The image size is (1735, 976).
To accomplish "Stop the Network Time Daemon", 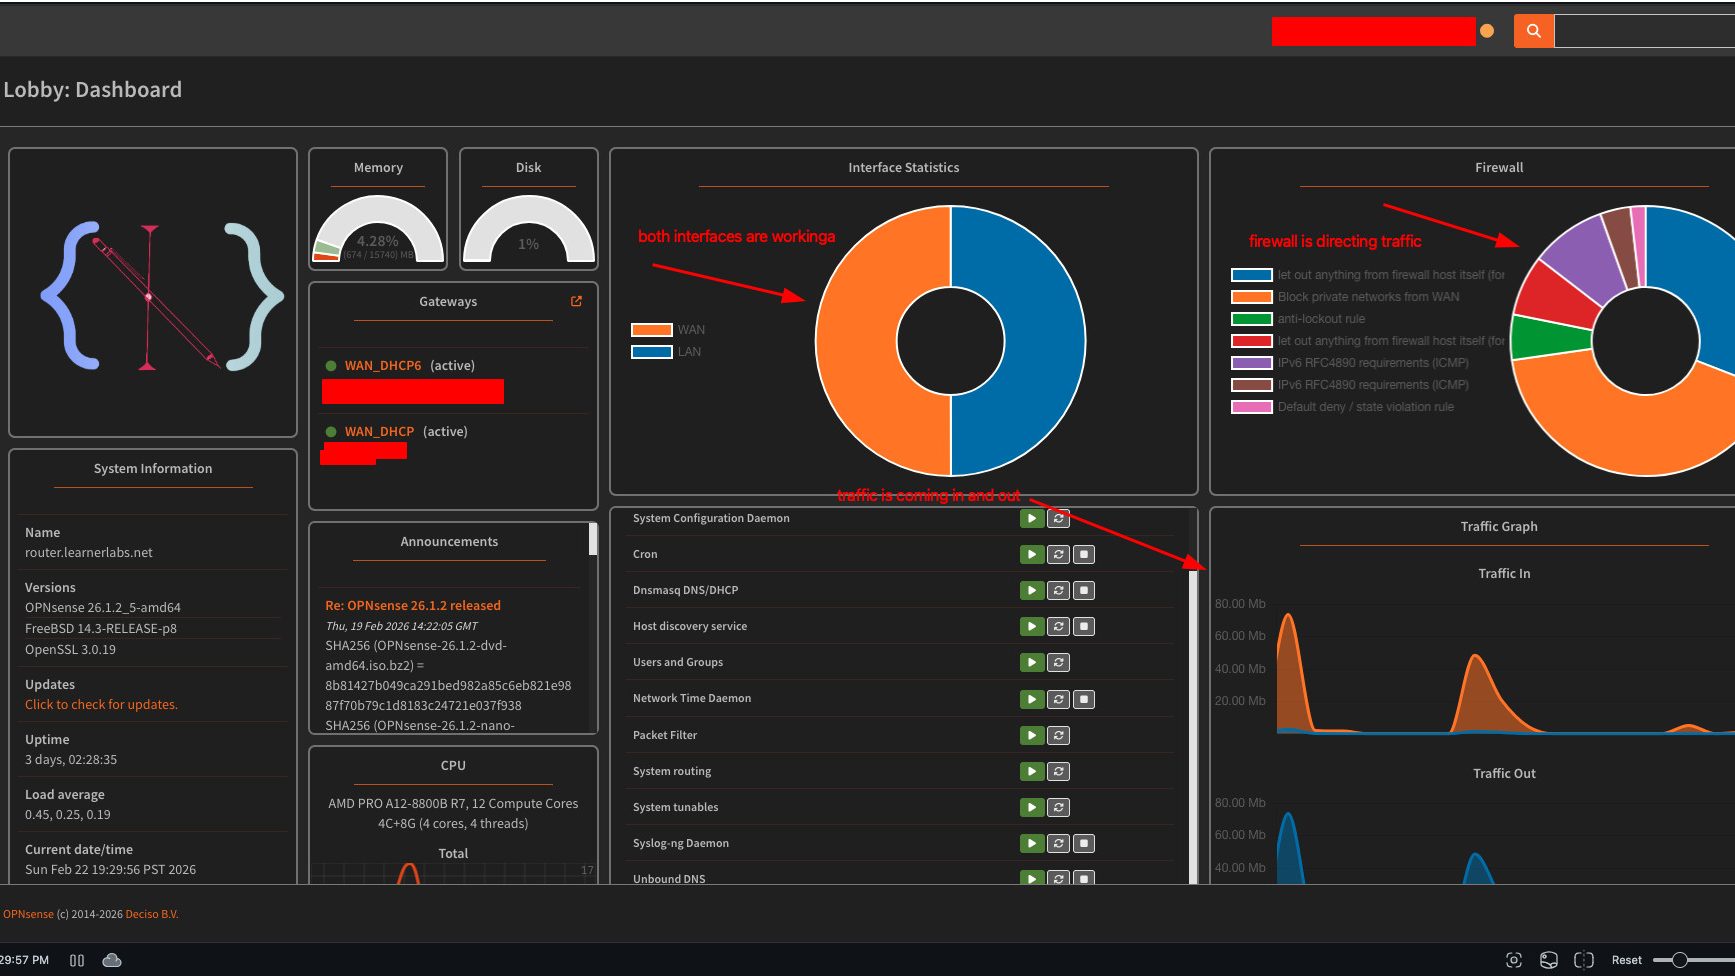I will pos(1084,699).
